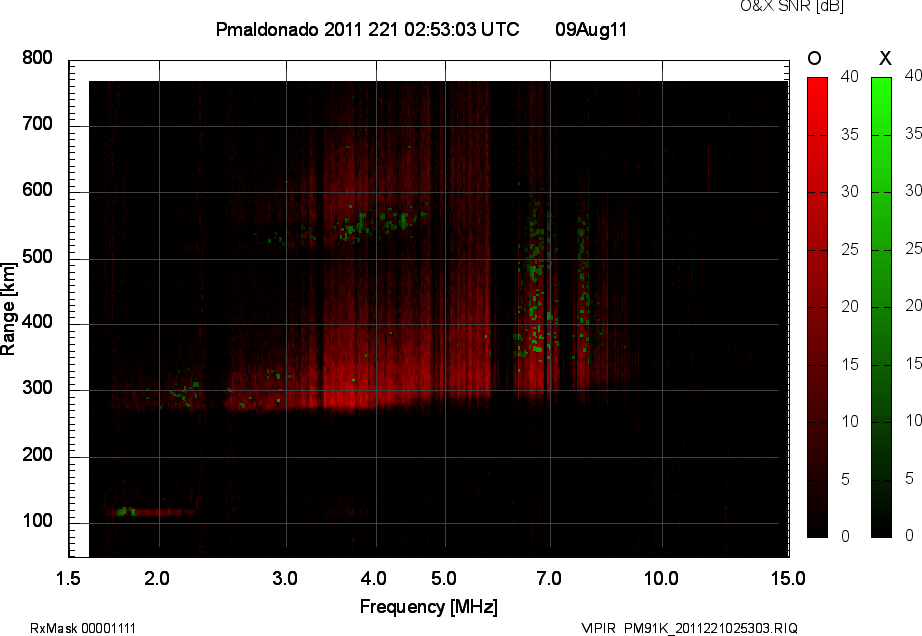Select the 100 km range tick label

[x=37, y=523]
